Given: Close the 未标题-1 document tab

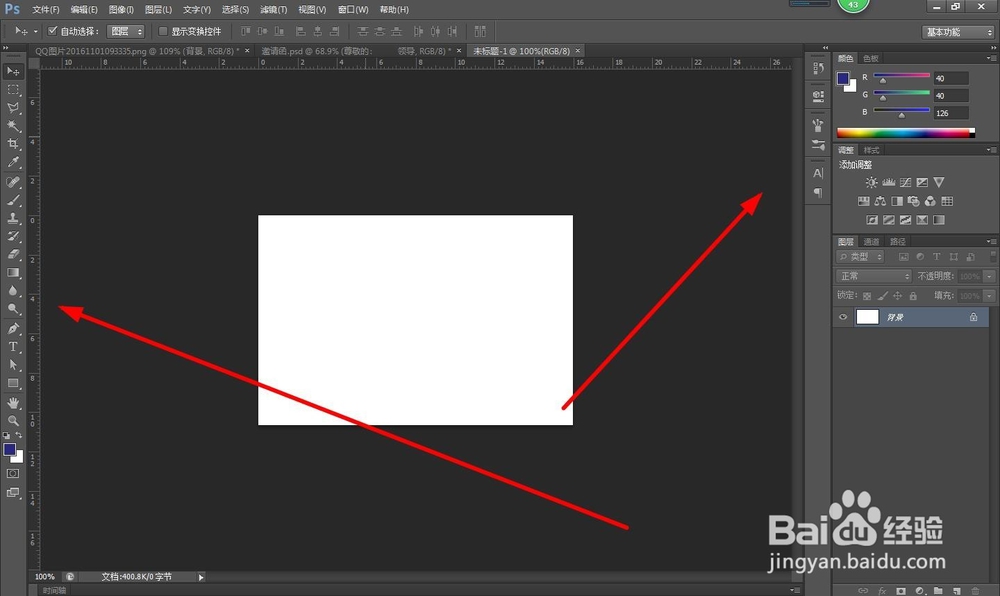Looking at the screenshot, I should 578,51.
